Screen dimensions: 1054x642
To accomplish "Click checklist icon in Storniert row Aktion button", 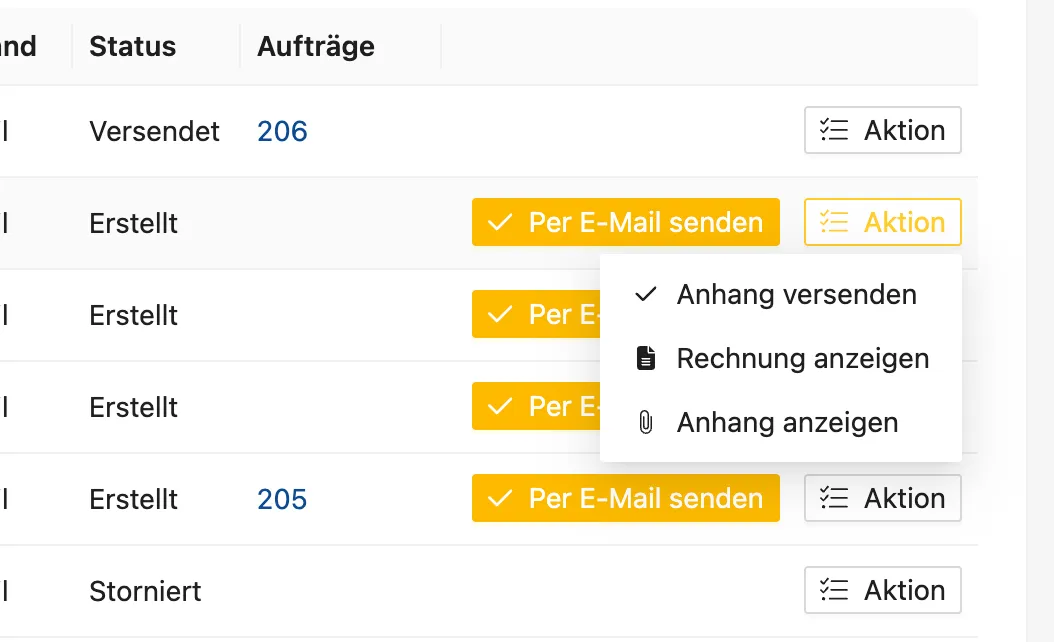I will (x=834, y=590).
